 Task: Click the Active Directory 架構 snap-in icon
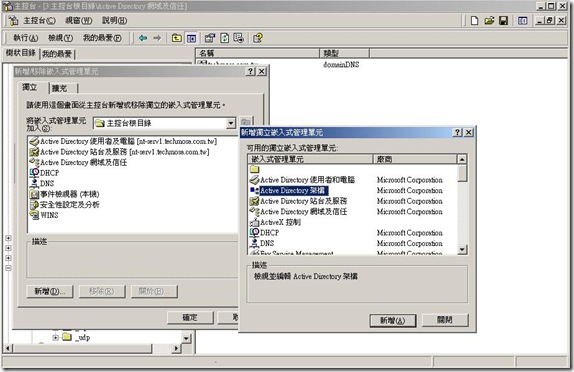254,190
